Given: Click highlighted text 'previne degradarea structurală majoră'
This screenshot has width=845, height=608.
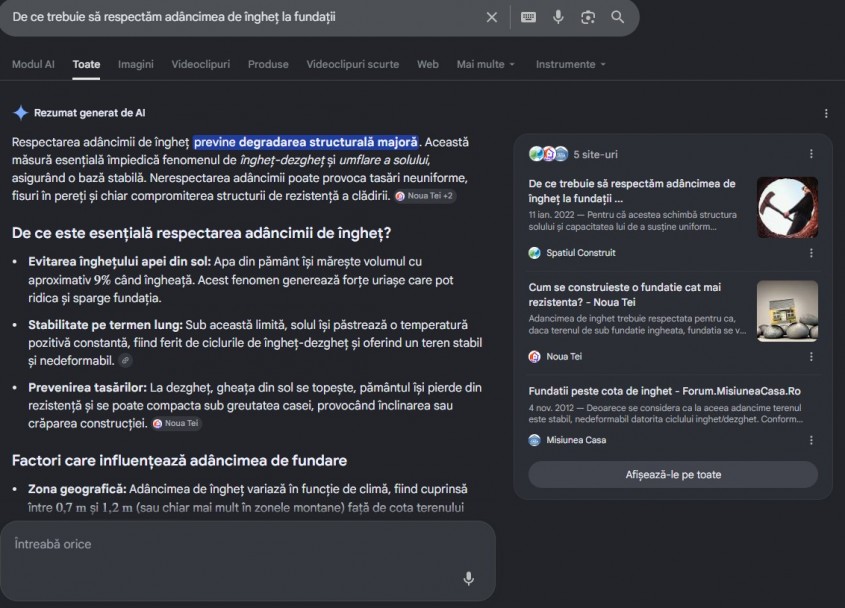Looking at the screenshot, I should tap(306, 142).
